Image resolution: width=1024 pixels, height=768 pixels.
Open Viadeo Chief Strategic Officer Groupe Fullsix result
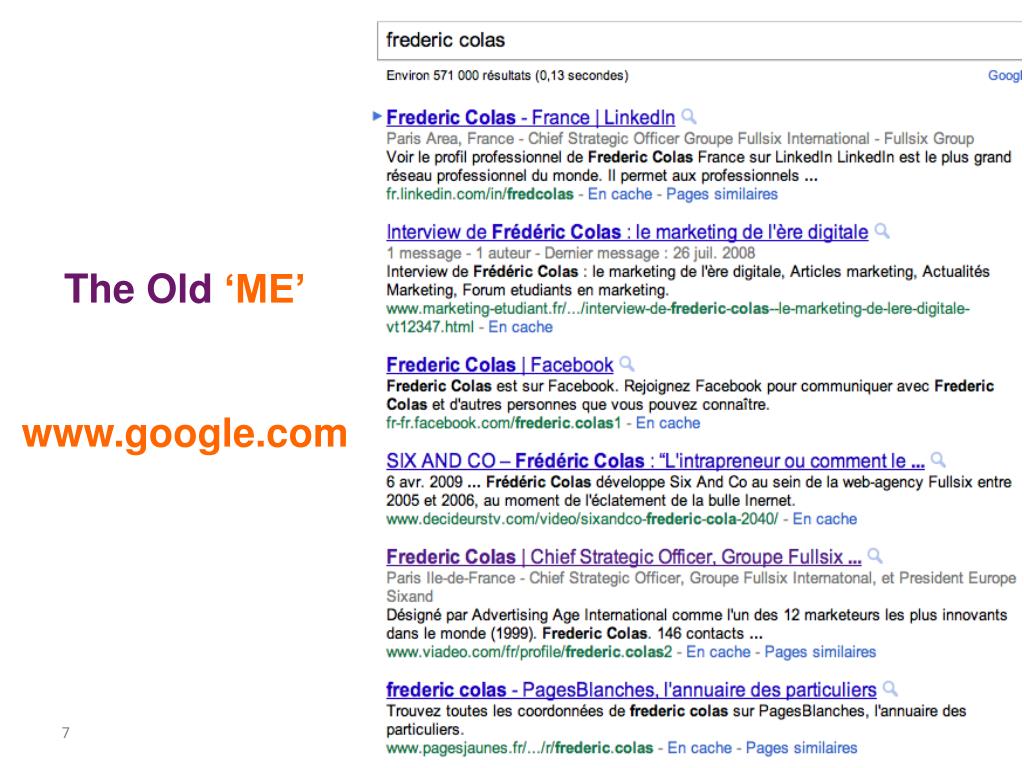point(624,556)
